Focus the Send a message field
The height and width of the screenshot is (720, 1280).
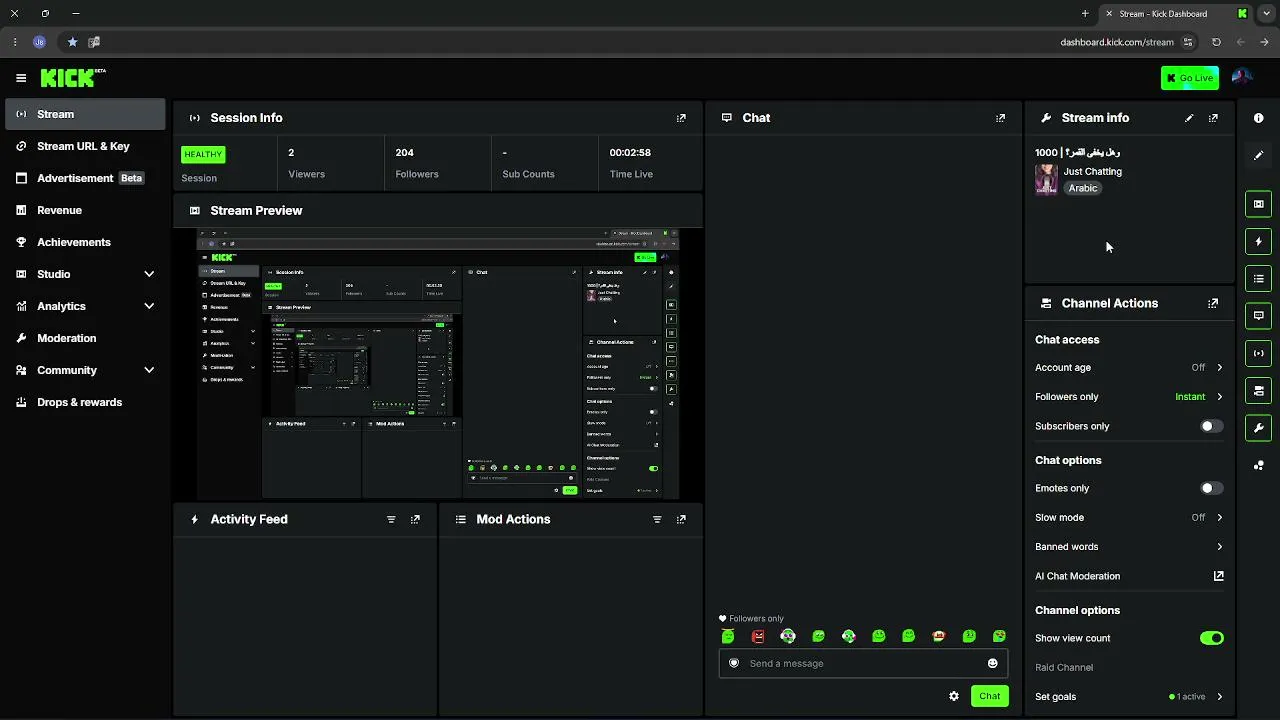pos(863,663)
